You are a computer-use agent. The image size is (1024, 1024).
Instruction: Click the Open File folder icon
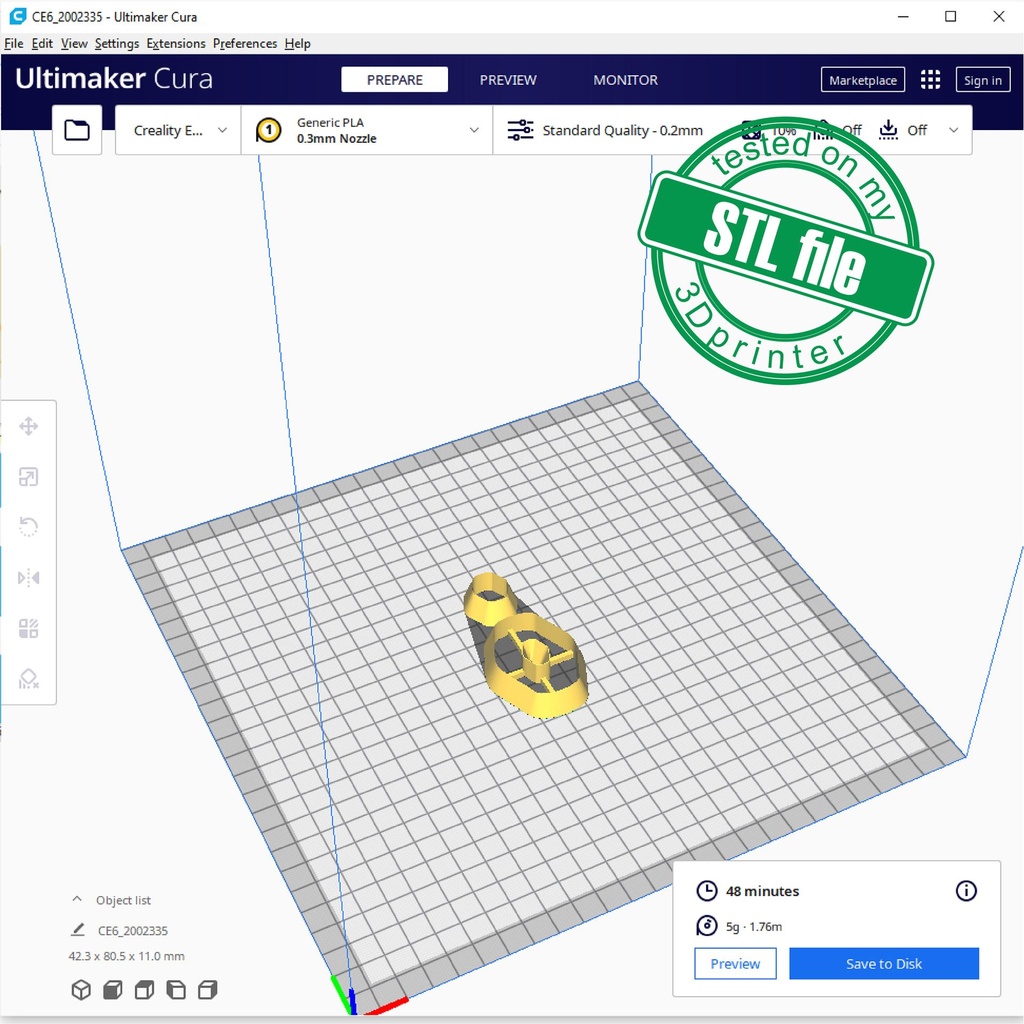click(x=77, y=130)
